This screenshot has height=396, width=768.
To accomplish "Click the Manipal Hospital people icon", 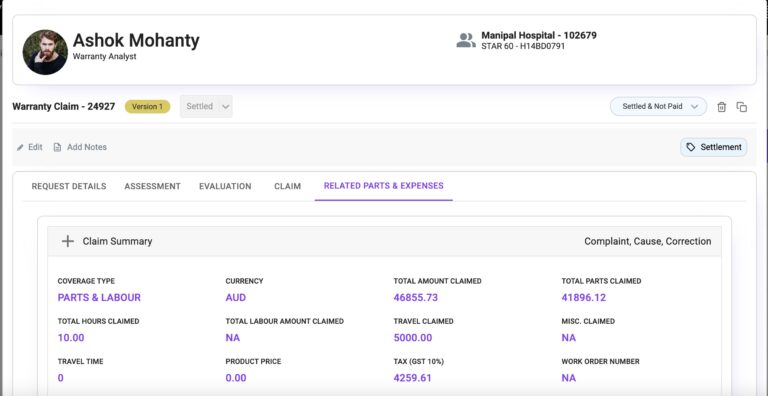I will click(x=465, y=40).
